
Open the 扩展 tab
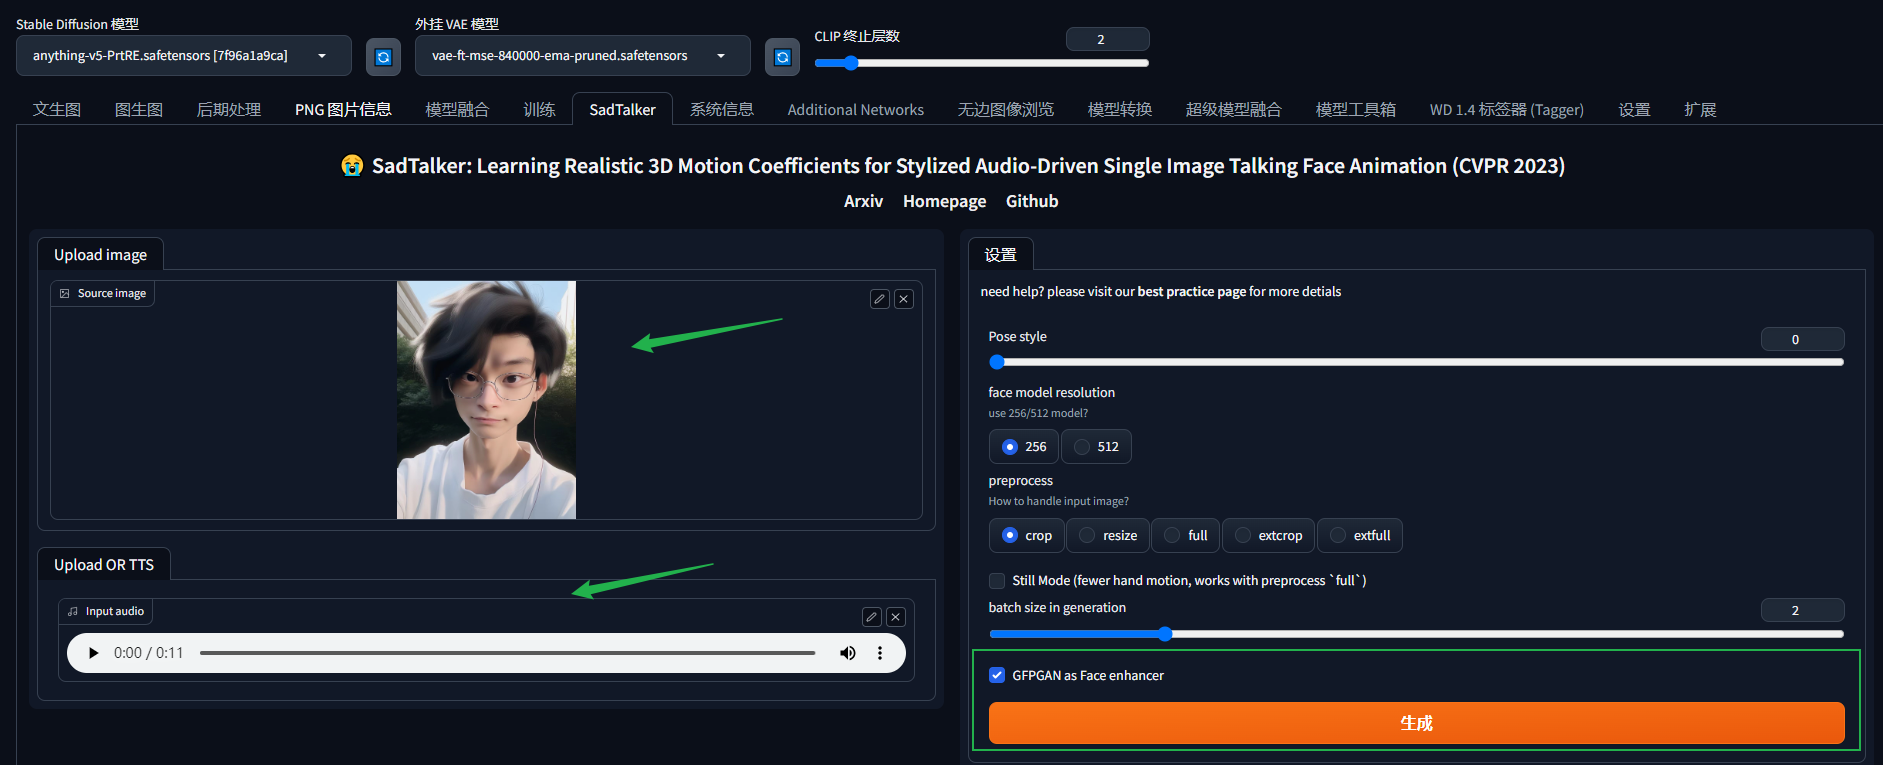click(1700, 110)
